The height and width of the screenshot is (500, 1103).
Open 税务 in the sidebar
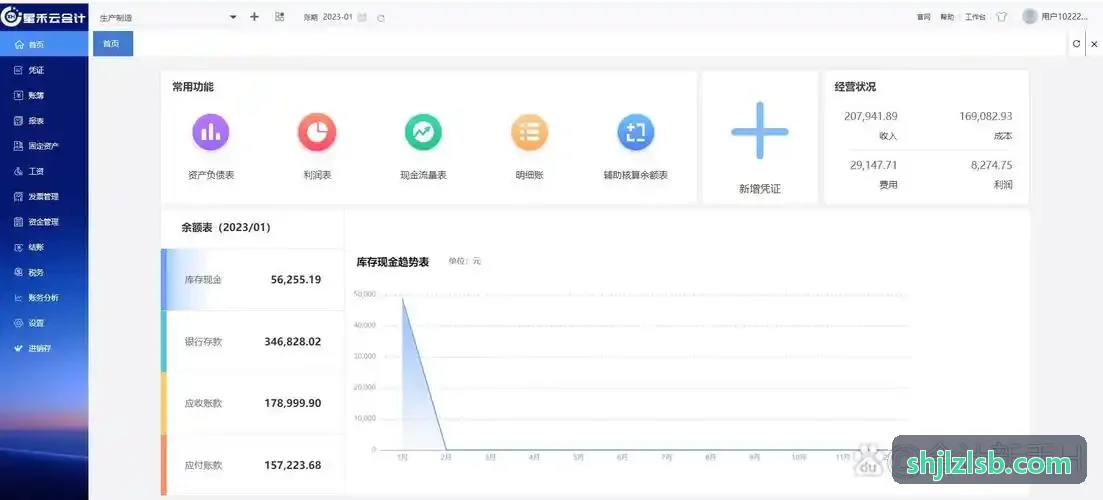click(x=44, y=273)
